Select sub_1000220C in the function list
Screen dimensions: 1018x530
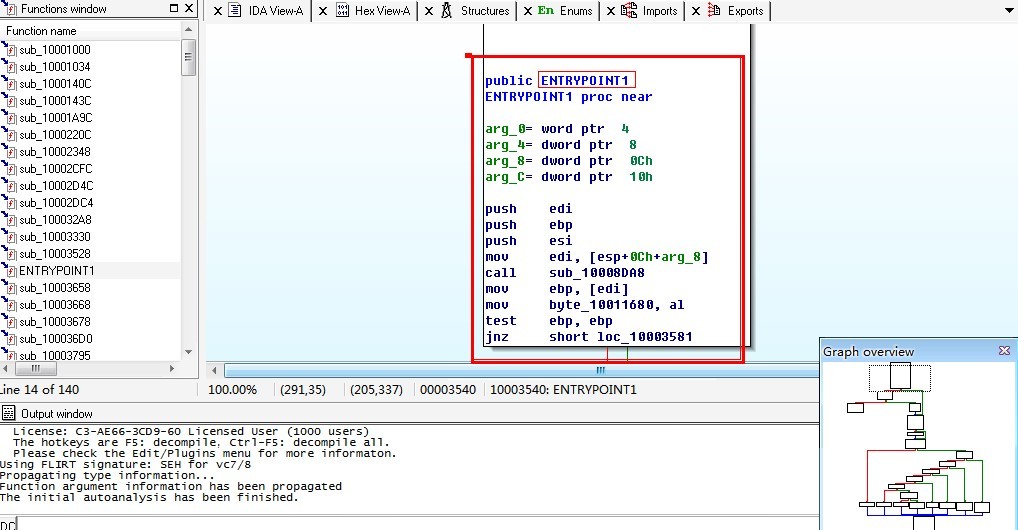(x=55, y=134)
